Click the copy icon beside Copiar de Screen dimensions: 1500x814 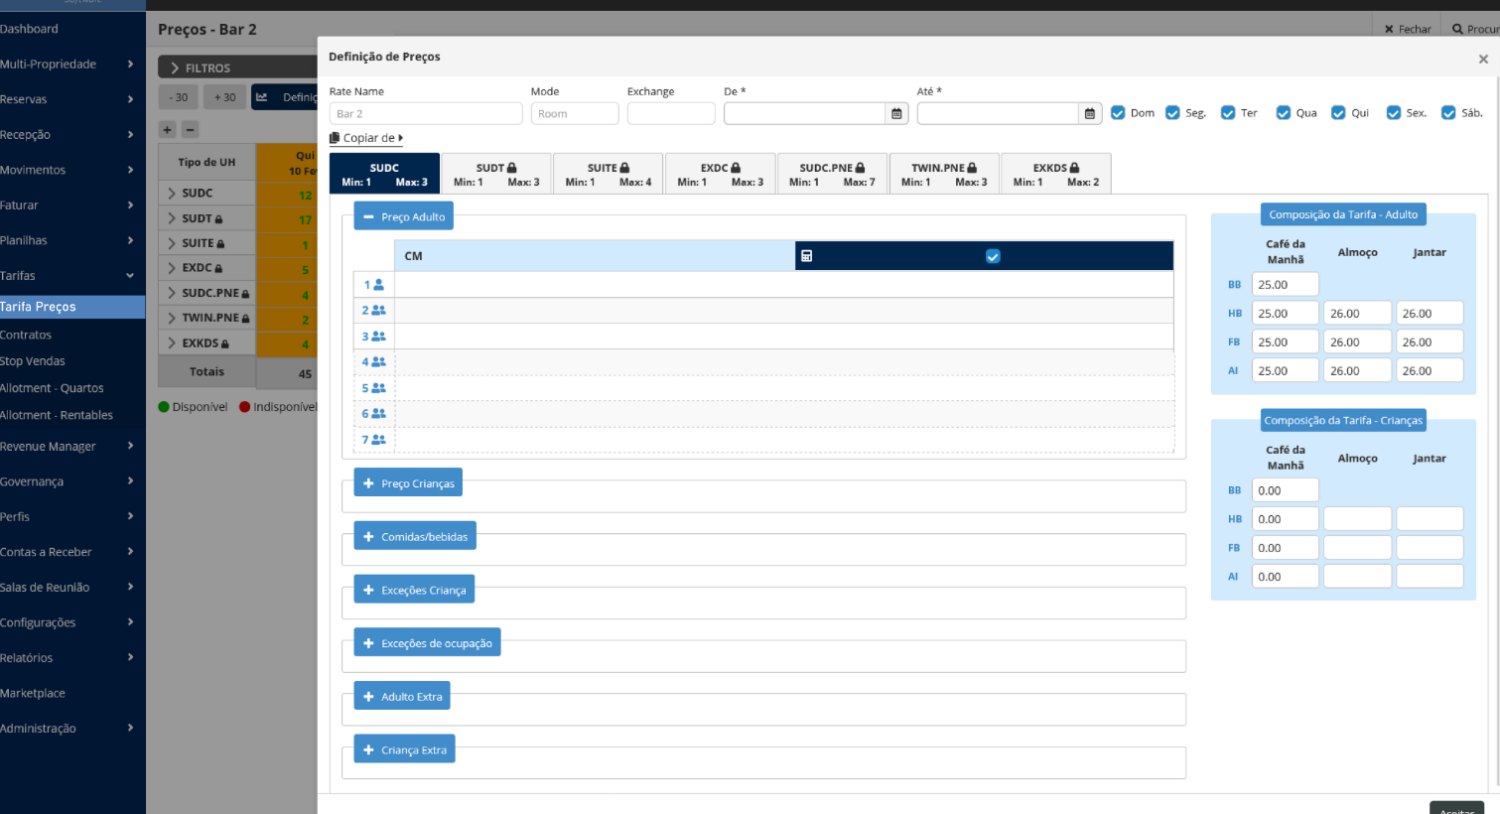point(335,138)
